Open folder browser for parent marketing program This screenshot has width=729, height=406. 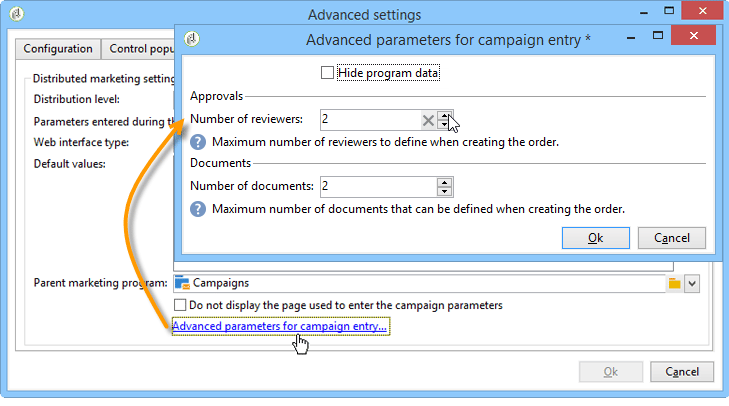point(675,283)
